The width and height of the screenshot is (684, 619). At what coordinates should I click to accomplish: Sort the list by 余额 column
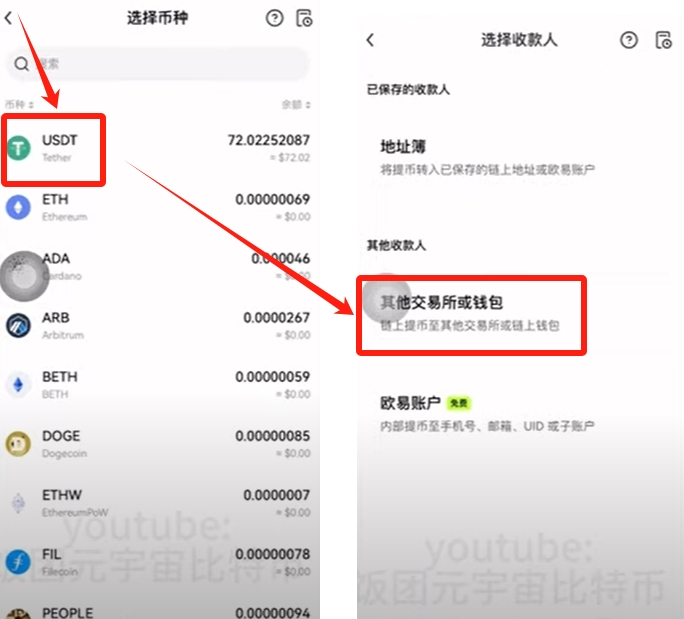[296, 105]
